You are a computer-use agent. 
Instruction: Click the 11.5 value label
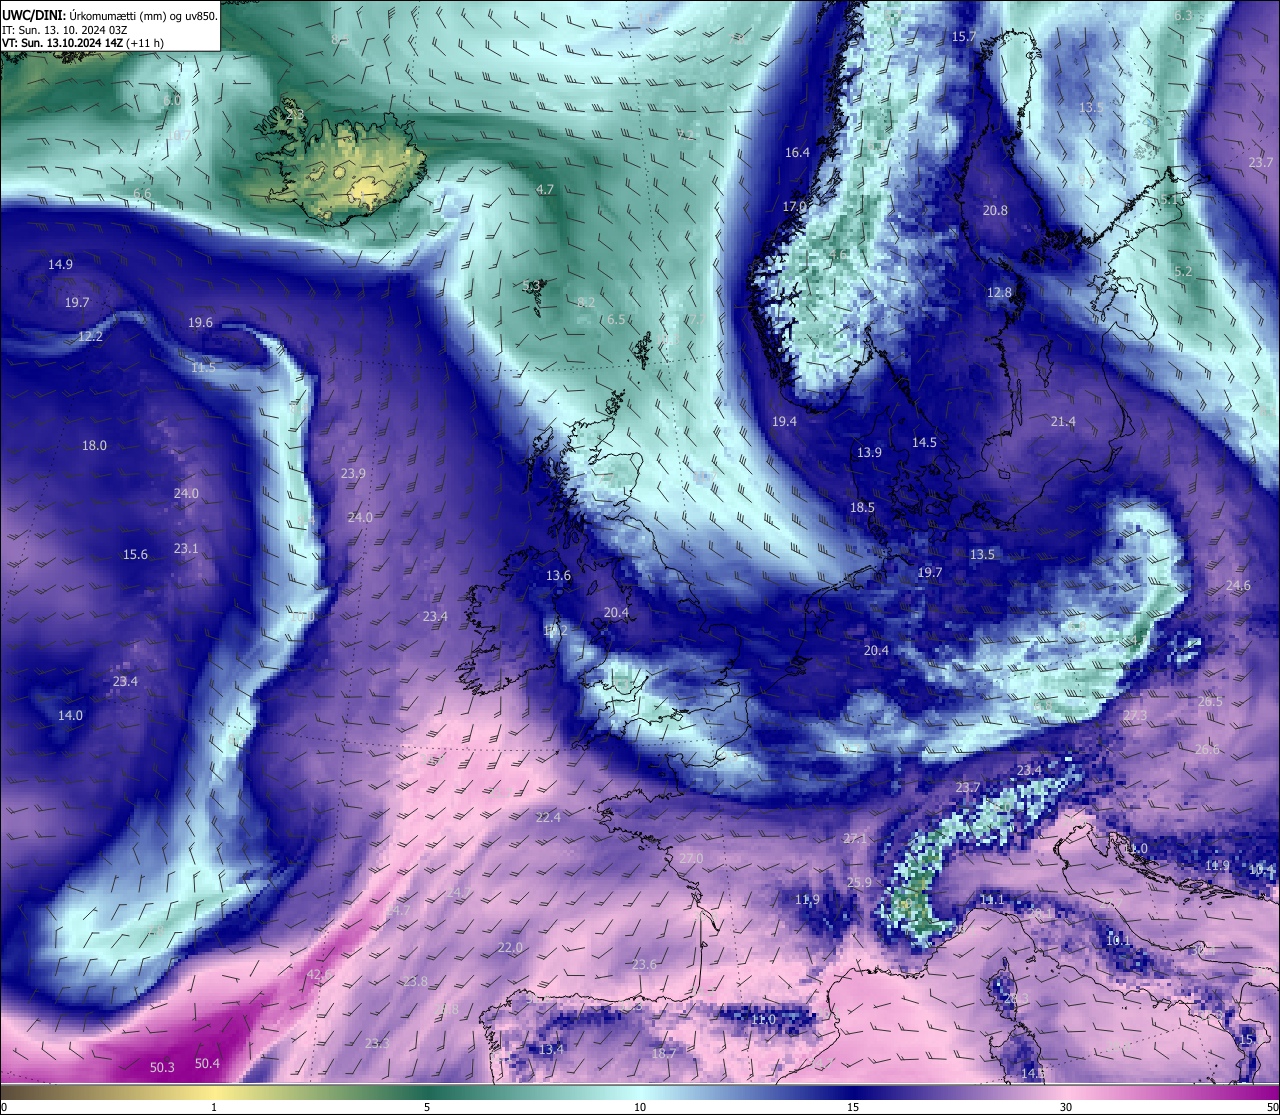pos(203,367)
